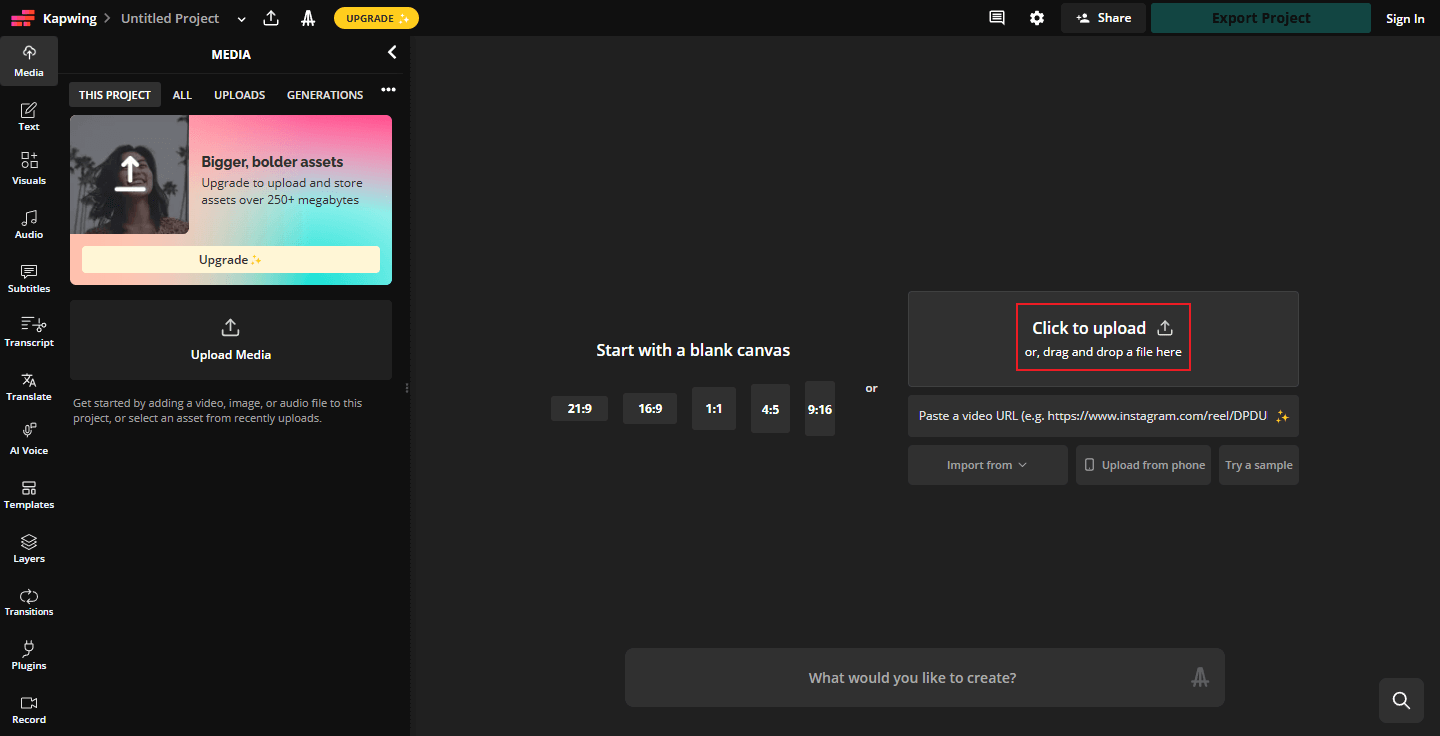Screen dimensions: 1440x736
Task: Open the Layers panel
Action: (28, 547)
